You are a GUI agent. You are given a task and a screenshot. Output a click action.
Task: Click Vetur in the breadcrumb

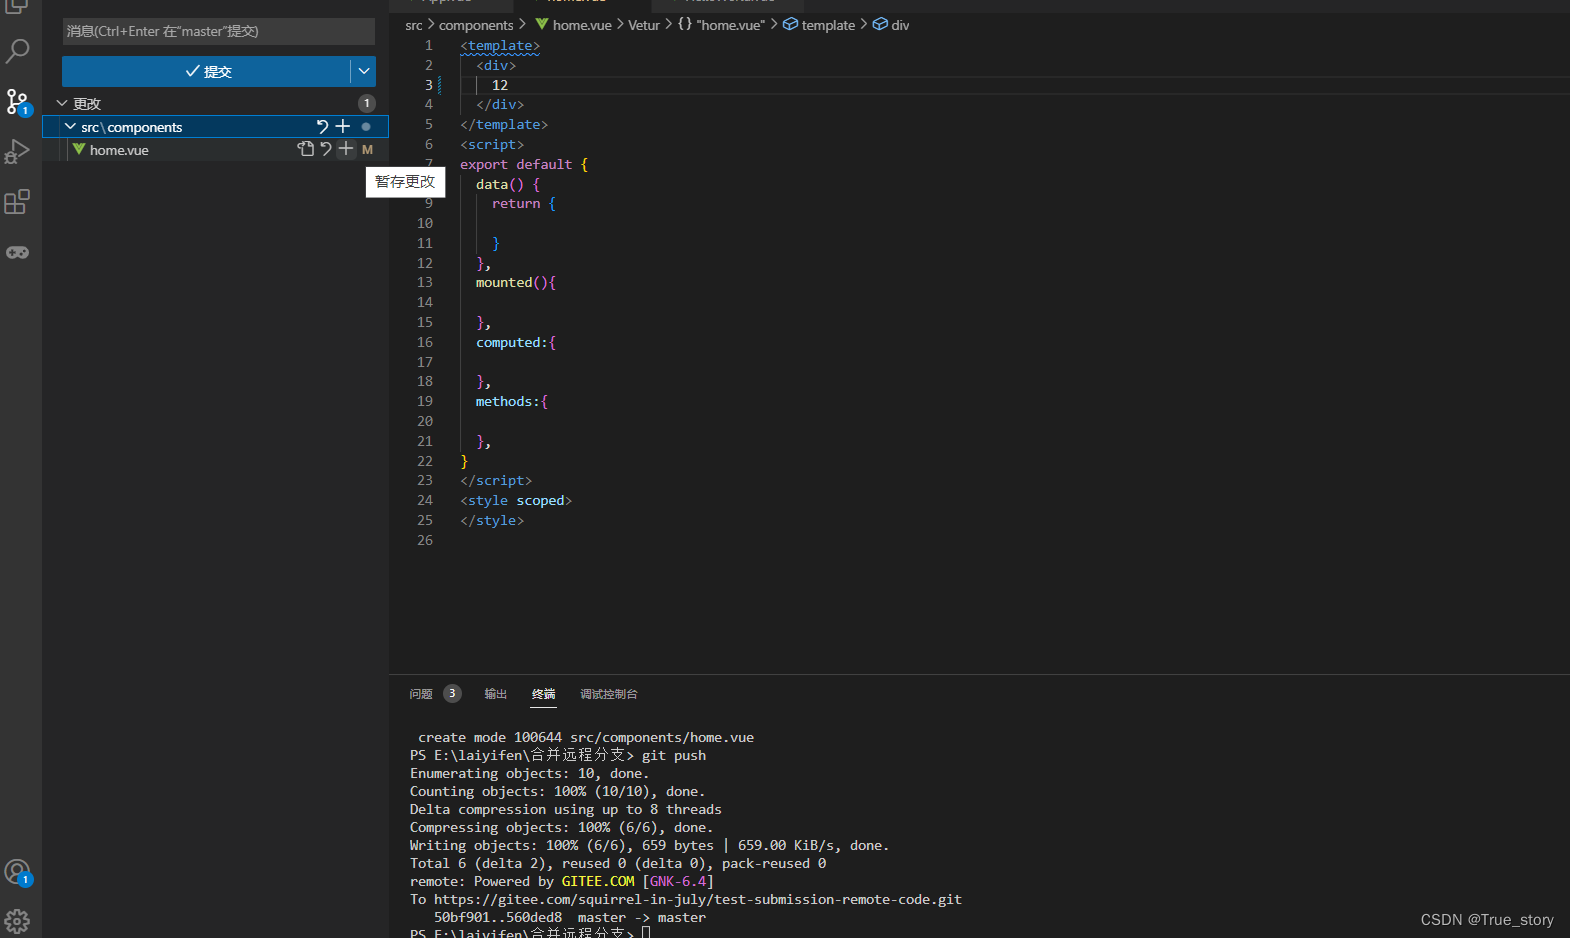(x=644, y=25)
